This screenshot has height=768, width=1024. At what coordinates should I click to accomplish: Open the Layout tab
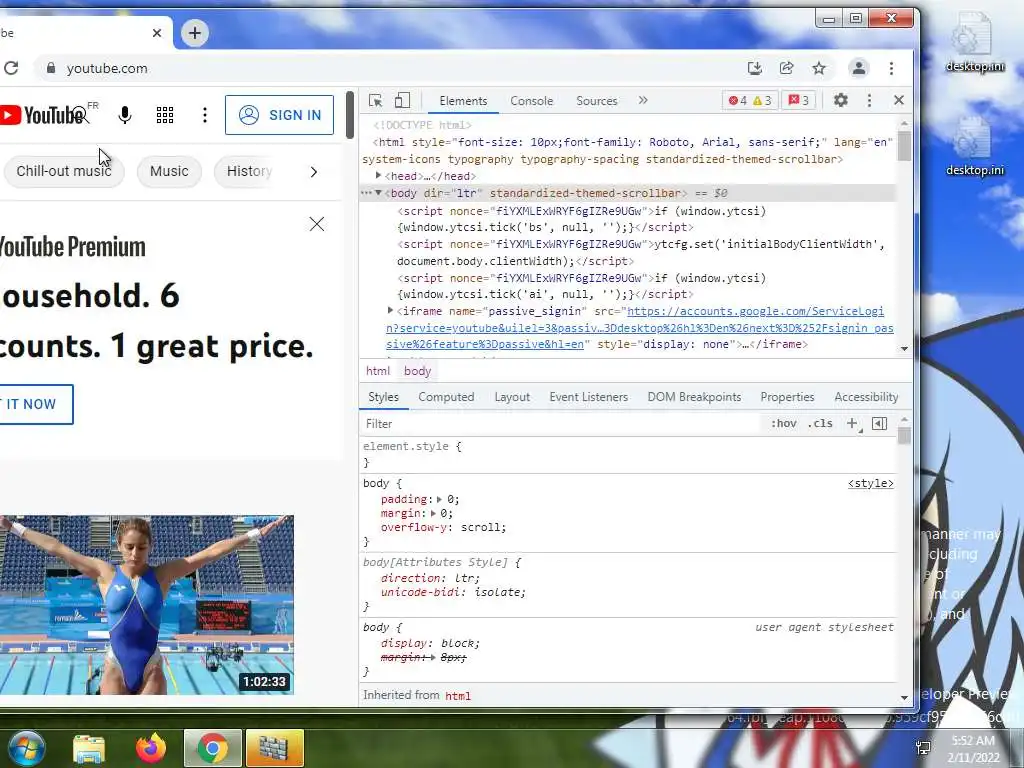coord(512,397)
